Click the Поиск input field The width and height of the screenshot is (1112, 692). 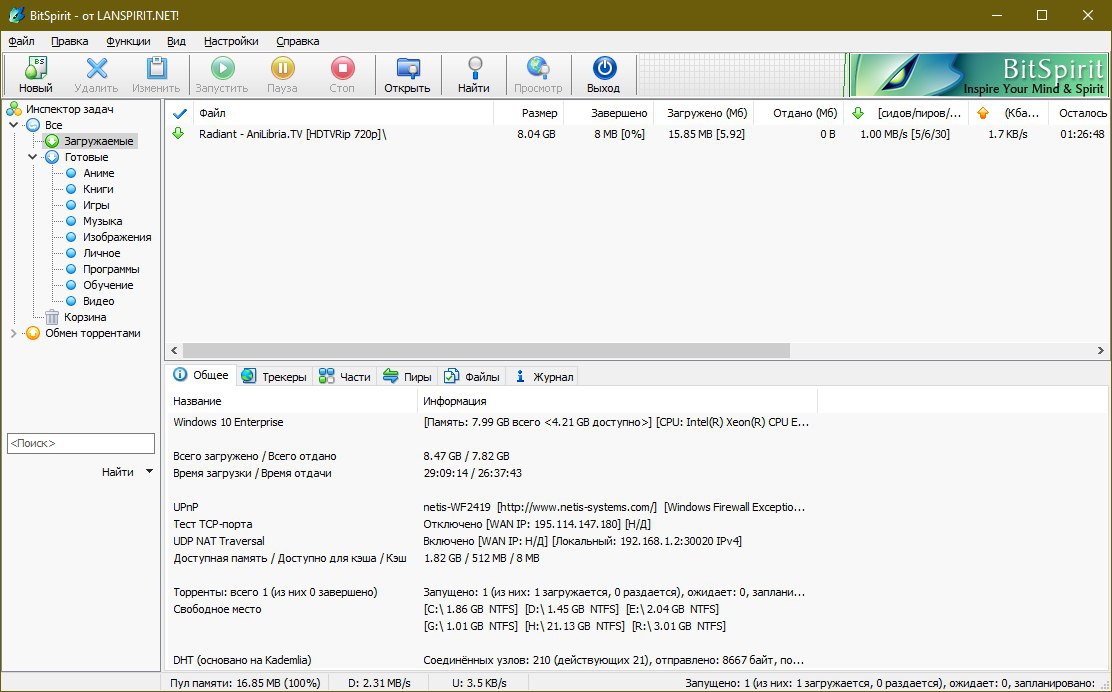coord(80,443)
